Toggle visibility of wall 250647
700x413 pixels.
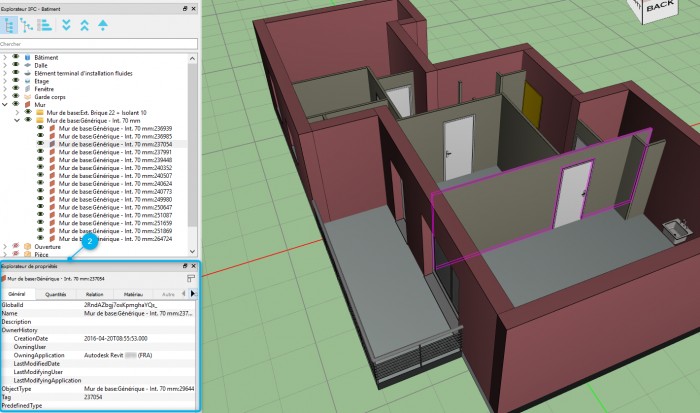pos(40,207)
